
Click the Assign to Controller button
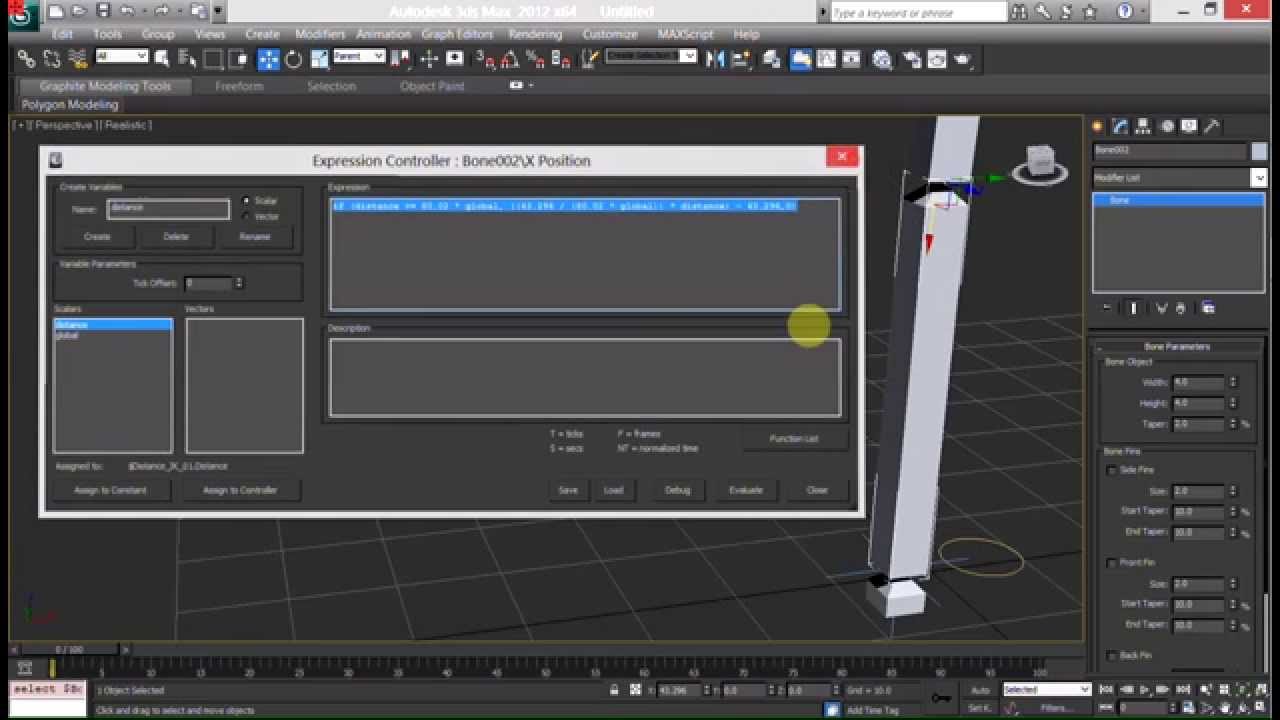pyautogui.click(x=240, y=490)
